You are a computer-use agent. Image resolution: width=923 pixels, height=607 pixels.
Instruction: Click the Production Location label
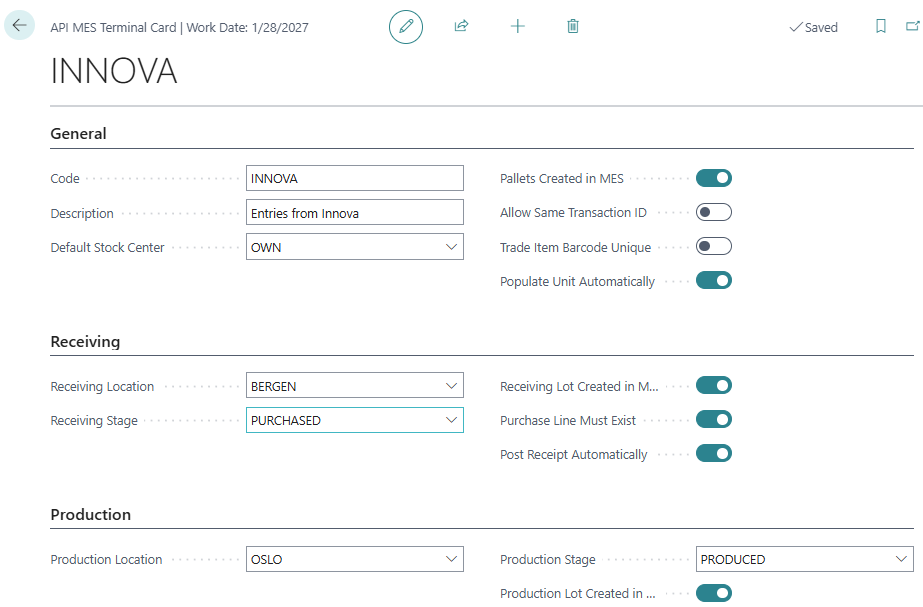[x=107, y=559]
